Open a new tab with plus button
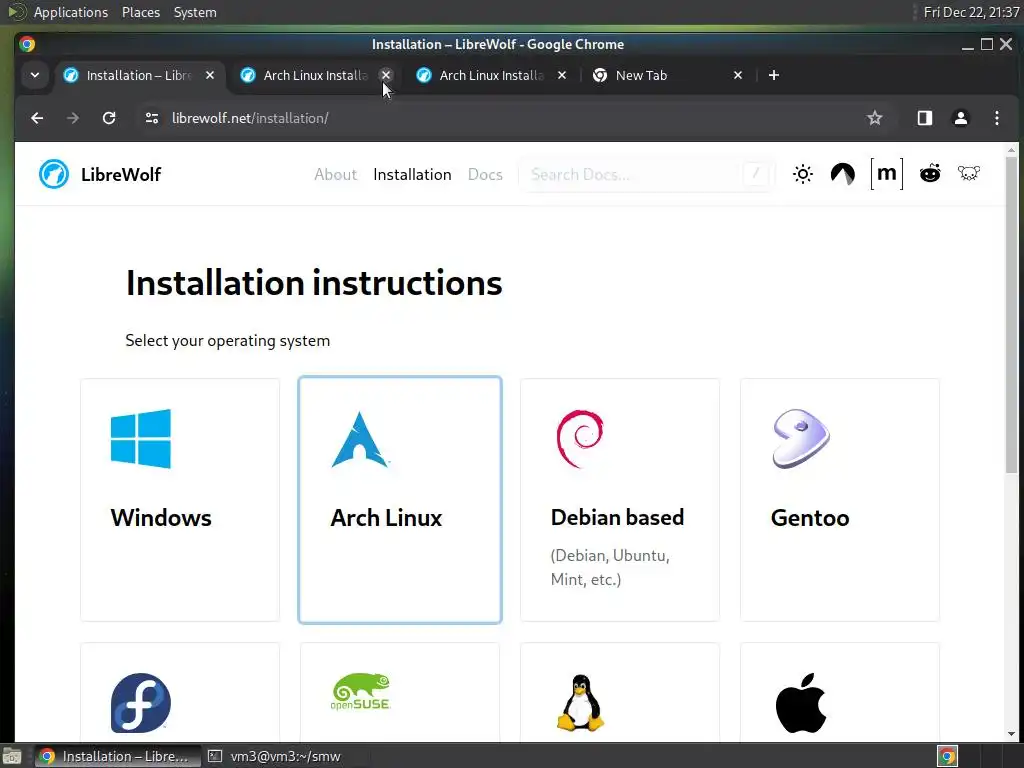This screenshot has height=768, width=1024. click(774, 75)
